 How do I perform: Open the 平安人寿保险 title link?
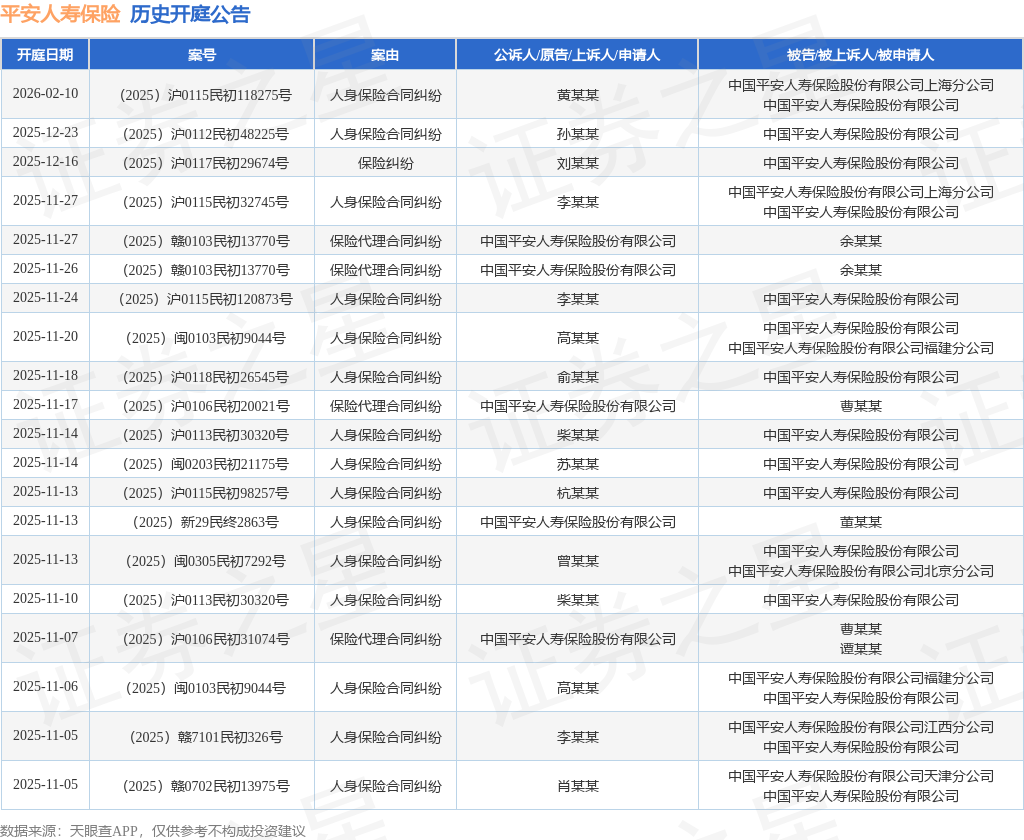pyautogui.click(x=60, y=14)
